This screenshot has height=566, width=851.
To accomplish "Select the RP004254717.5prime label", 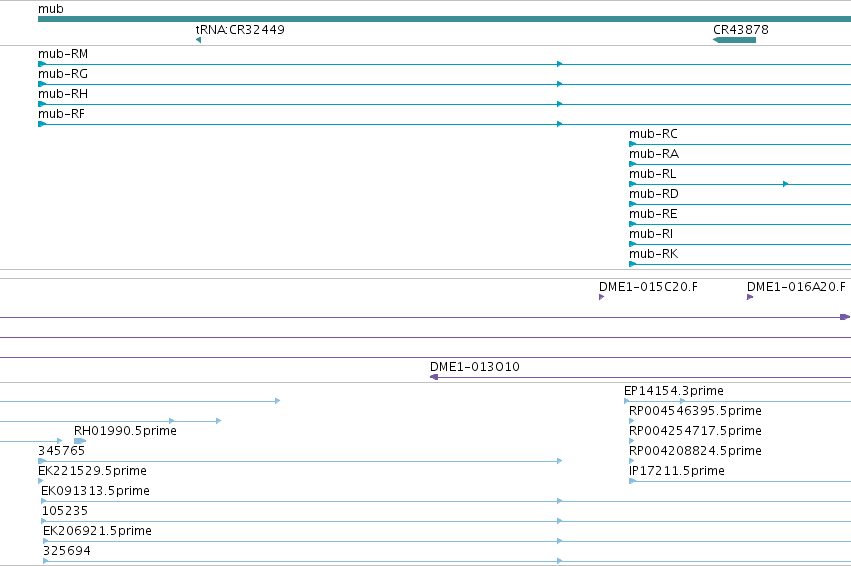I will click(x=695, y=431).
